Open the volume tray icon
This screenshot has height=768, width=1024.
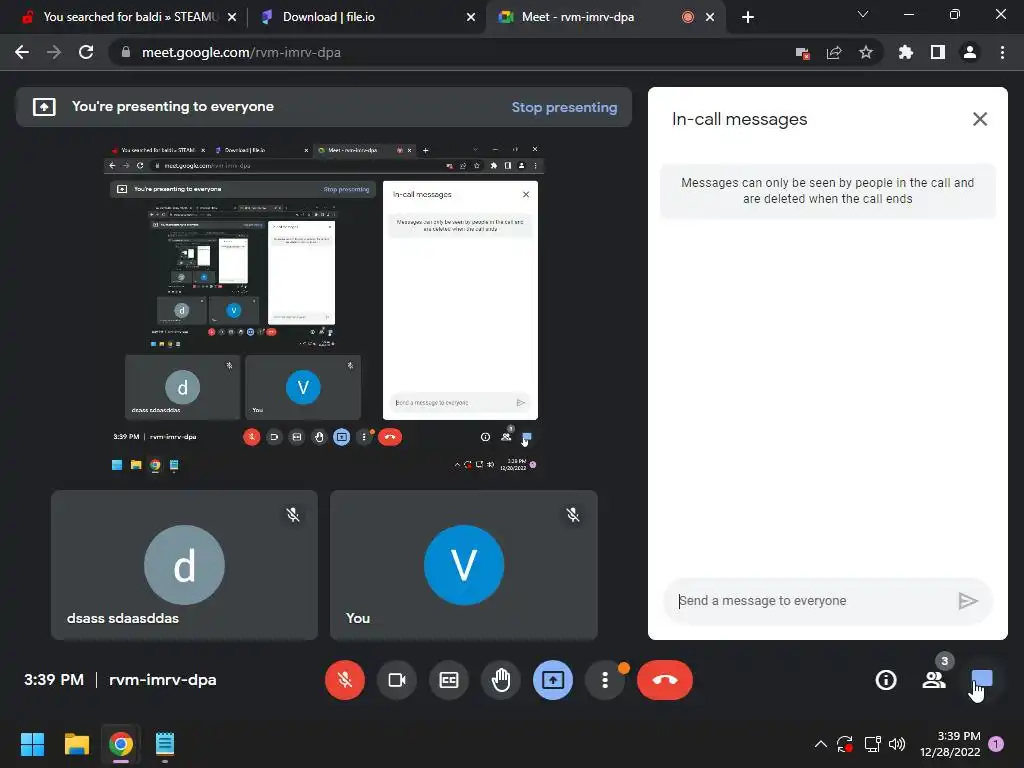[897, 744]
